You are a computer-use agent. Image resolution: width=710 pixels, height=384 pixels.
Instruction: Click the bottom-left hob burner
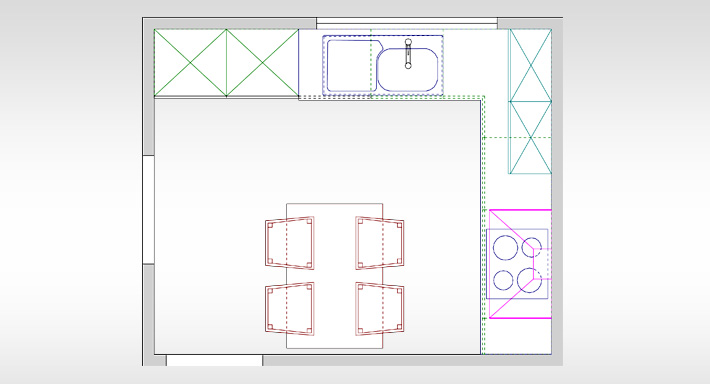point(504,280)
